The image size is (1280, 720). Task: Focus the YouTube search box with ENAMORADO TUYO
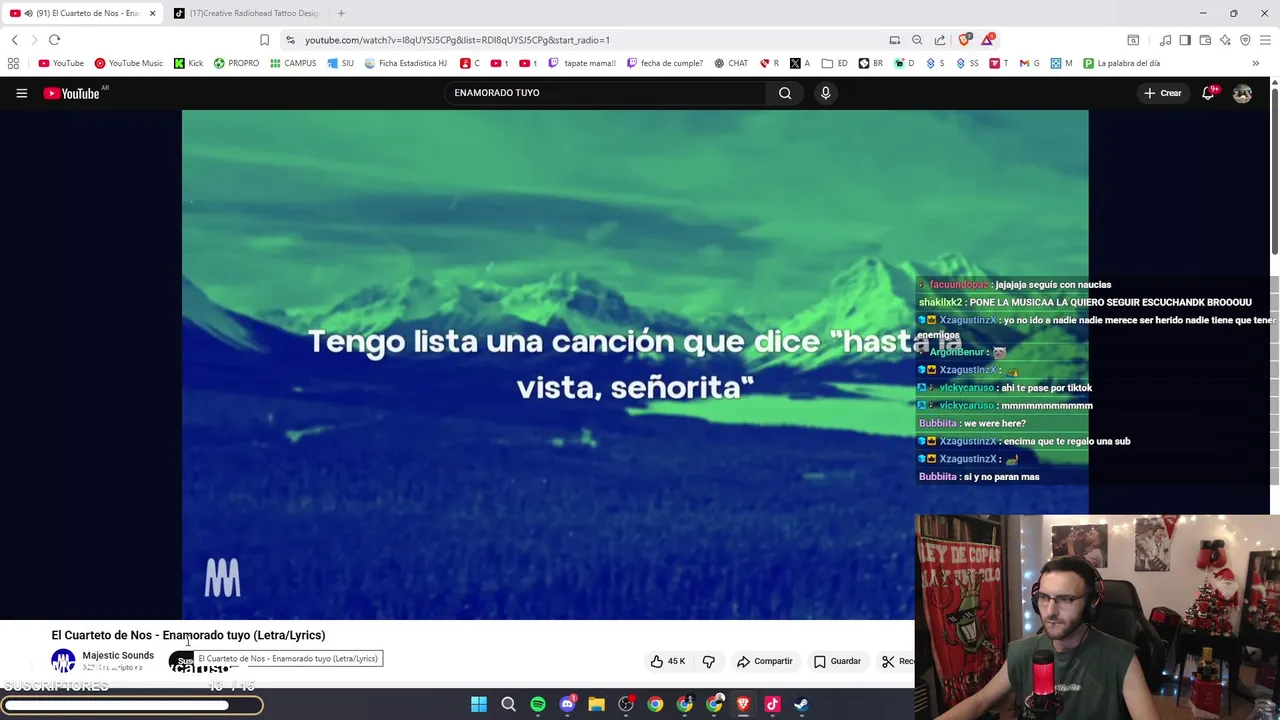(x=605, y=93)
